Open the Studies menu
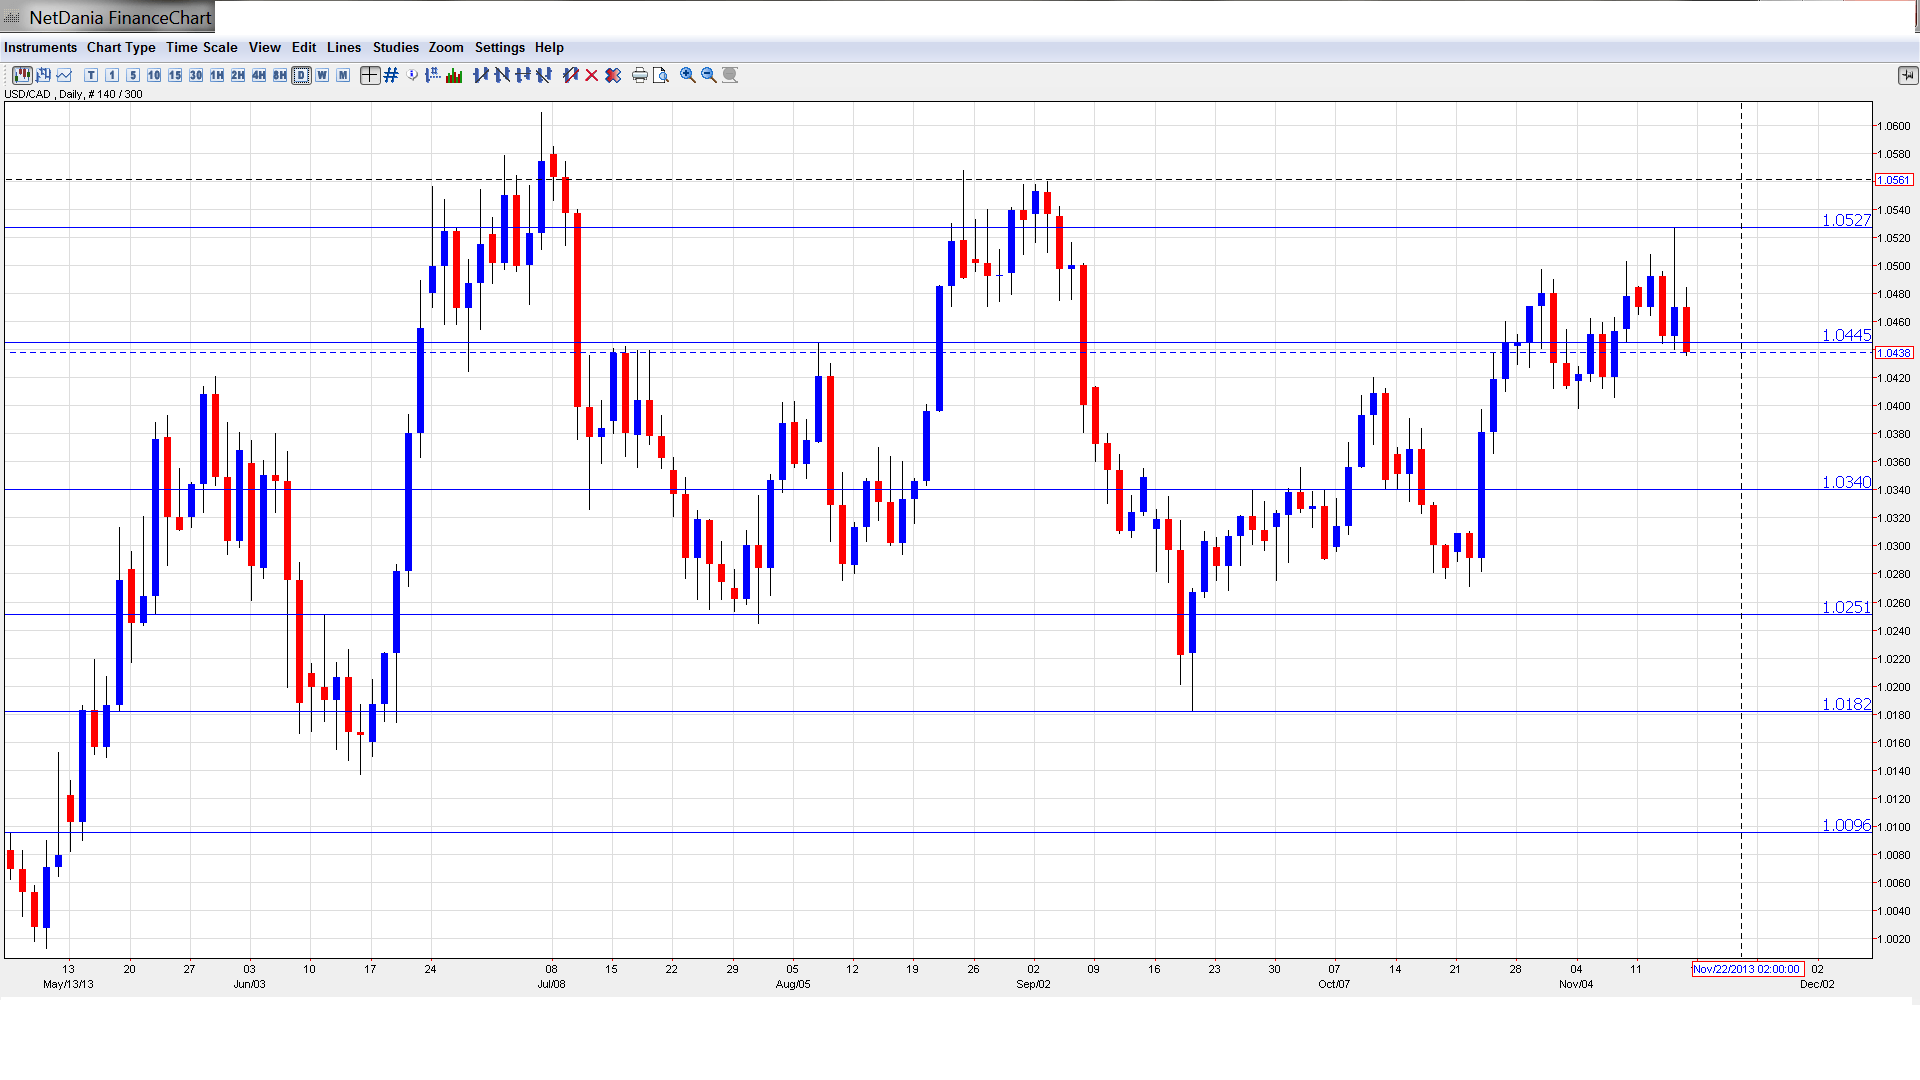Screen dimensions: 1920x1080 [395, 47]
